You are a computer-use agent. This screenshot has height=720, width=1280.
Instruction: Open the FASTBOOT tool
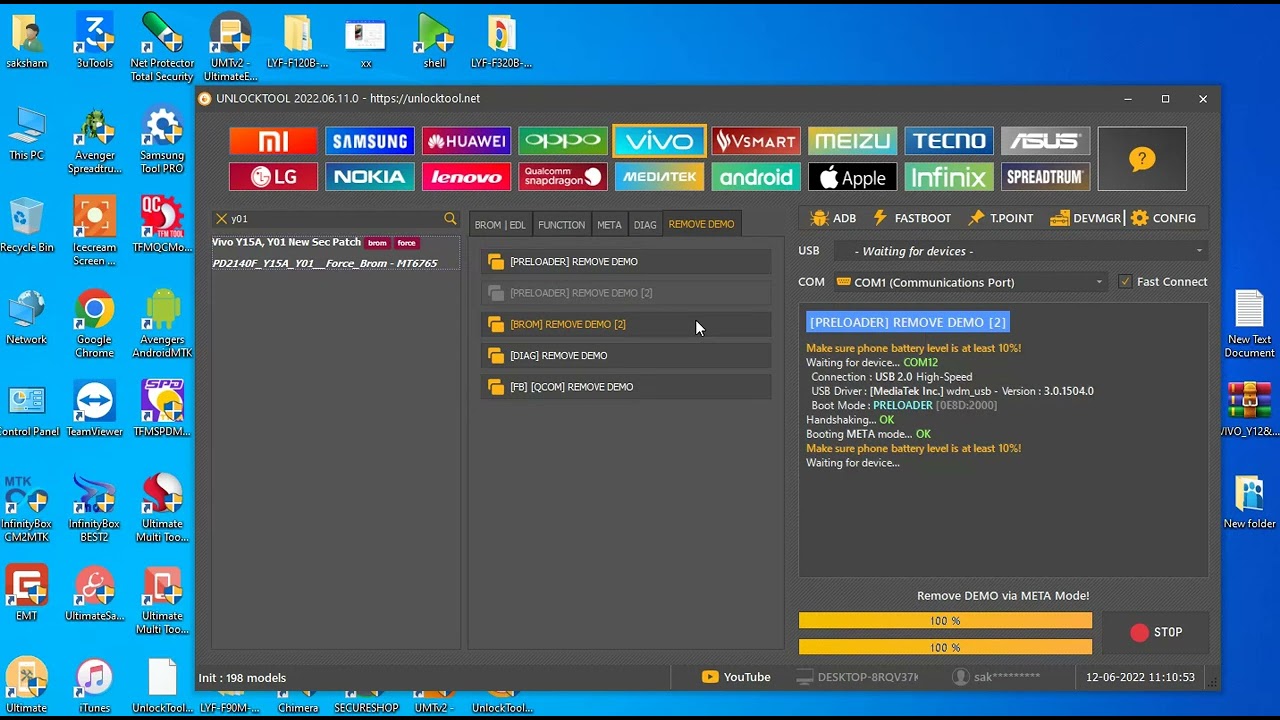(x=911, y=218)
